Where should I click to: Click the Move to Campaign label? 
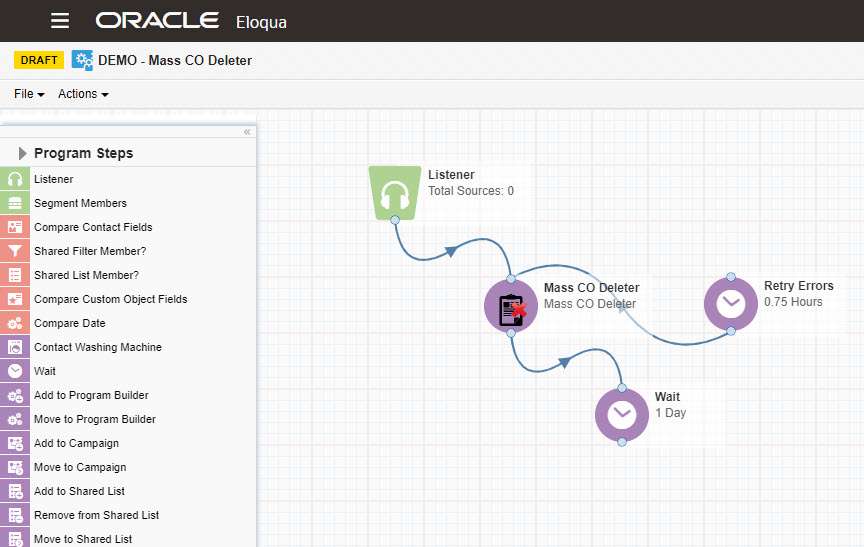pos(80,467)
